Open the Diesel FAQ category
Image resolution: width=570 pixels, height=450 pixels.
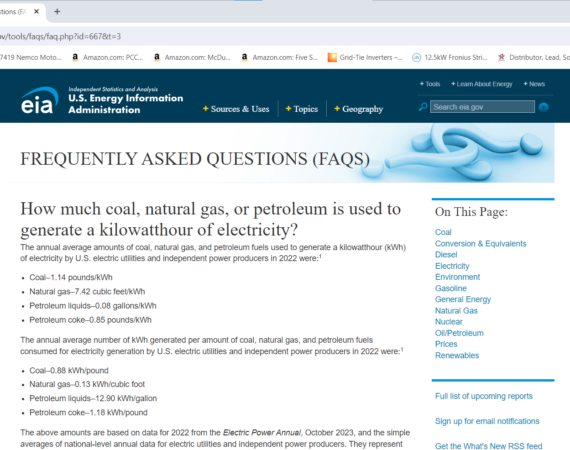pyautogui.click(x=446, y=254)
